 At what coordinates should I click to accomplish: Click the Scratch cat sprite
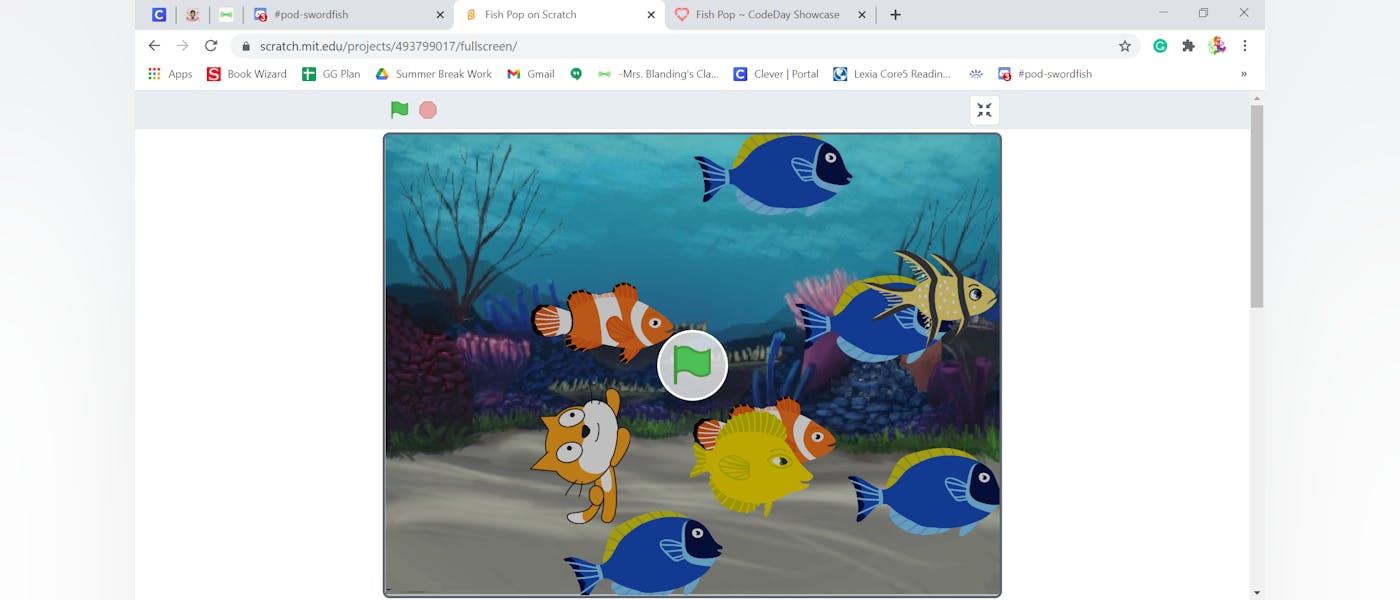pos(581,457)
